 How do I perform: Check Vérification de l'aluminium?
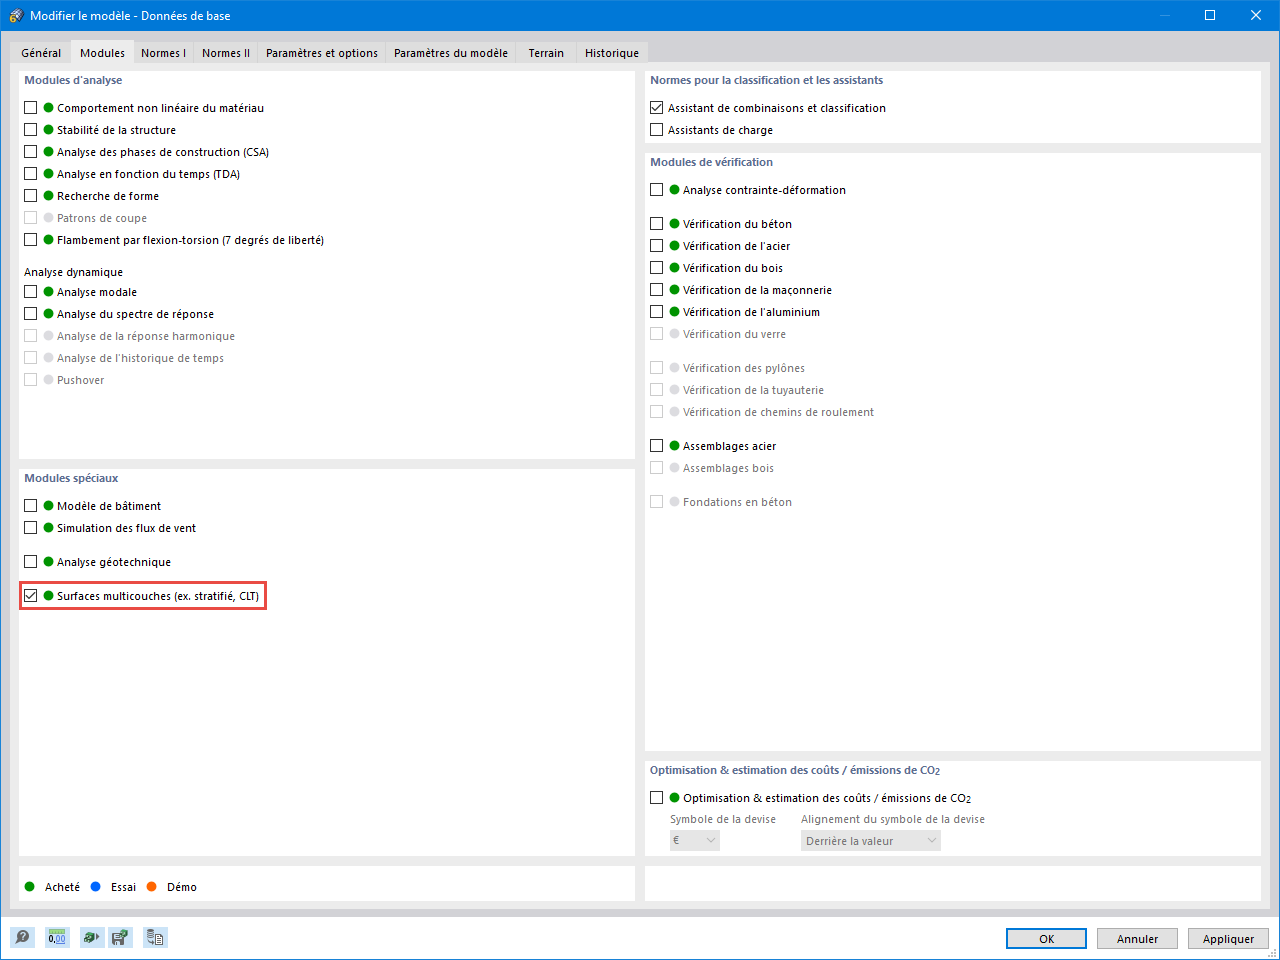tap(657, 312)
